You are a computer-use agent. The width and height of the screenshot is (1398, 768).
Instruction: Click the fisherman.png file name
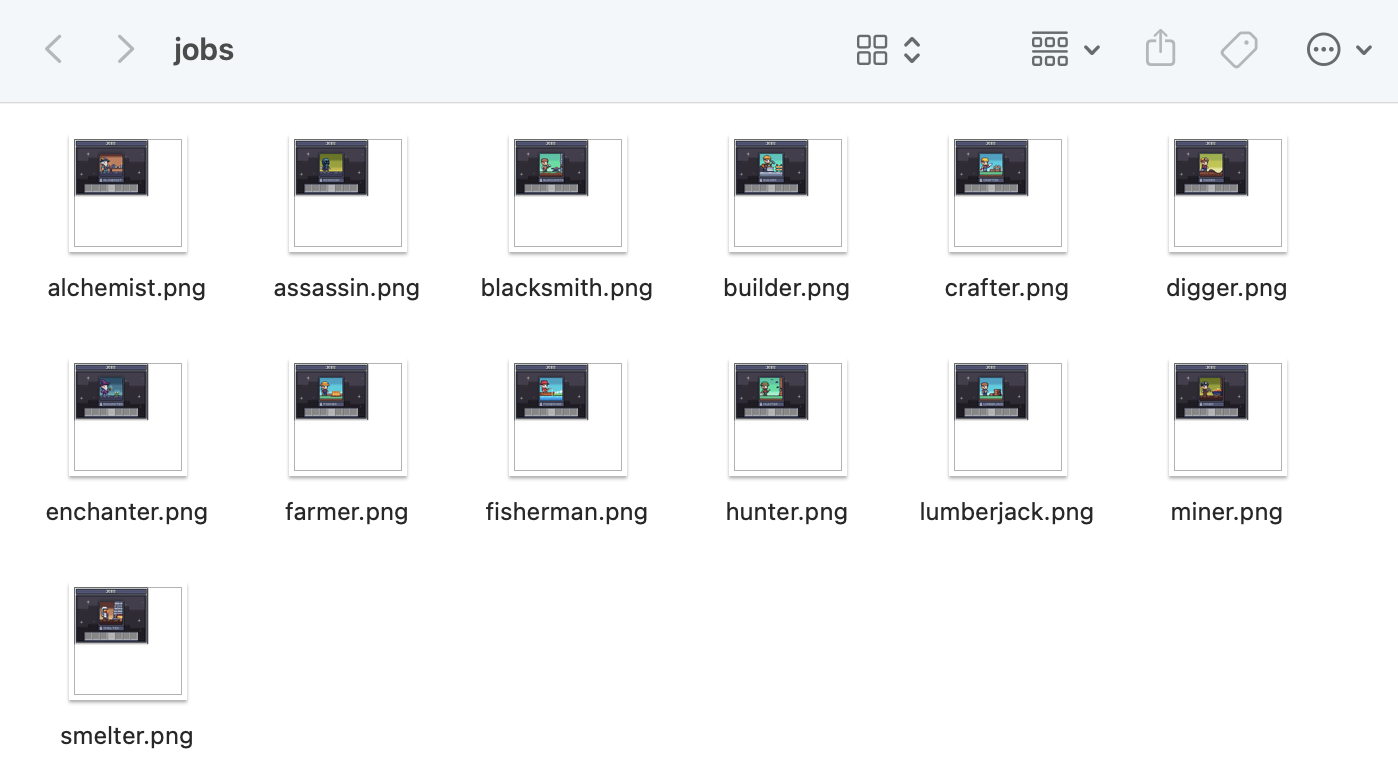pyautogui.click(x=566, y=513)
